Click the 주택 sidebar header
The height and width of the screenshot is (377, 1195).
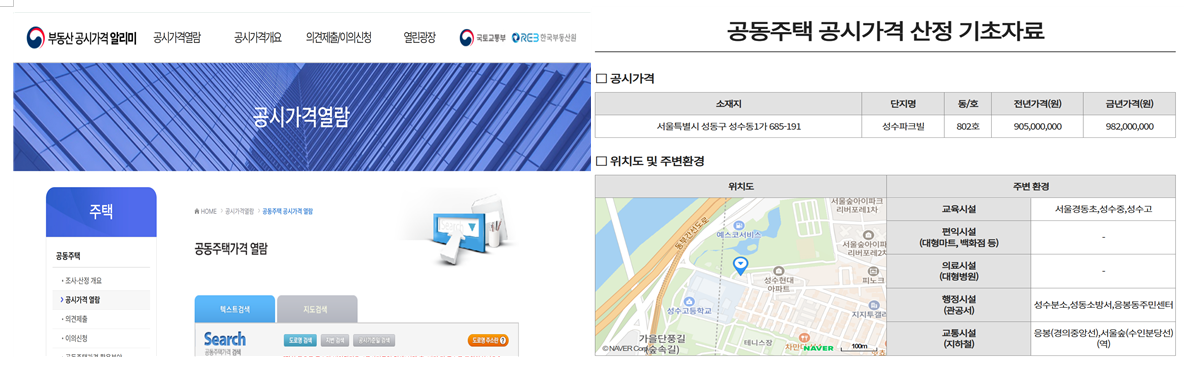[x=101, y=212]
